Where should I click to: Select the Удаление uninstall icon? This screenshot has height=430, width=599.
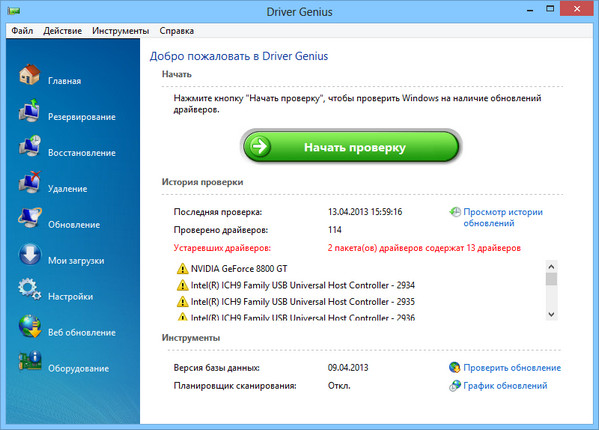pos(29,182)
